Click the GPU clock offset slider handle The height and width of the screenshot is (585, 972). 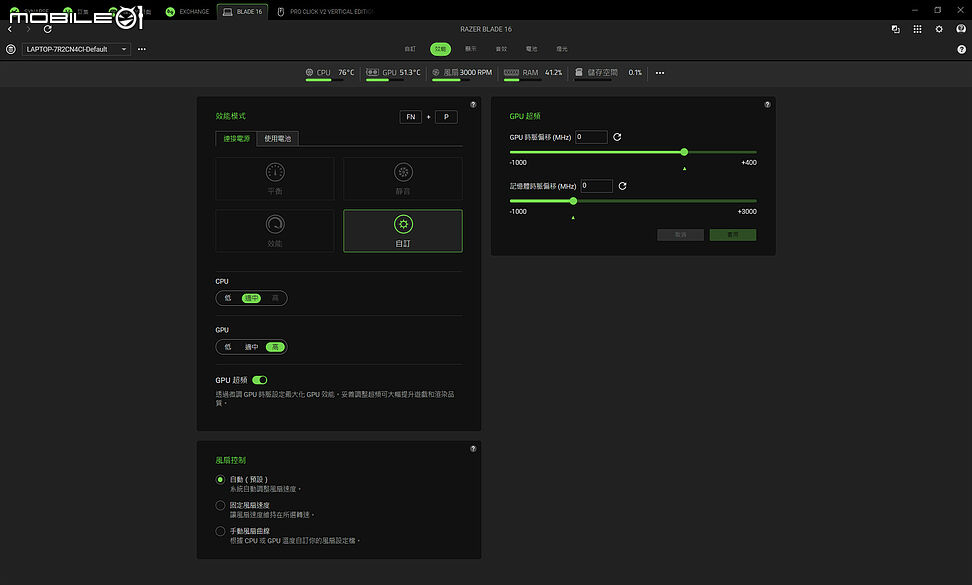coord(684,152)
